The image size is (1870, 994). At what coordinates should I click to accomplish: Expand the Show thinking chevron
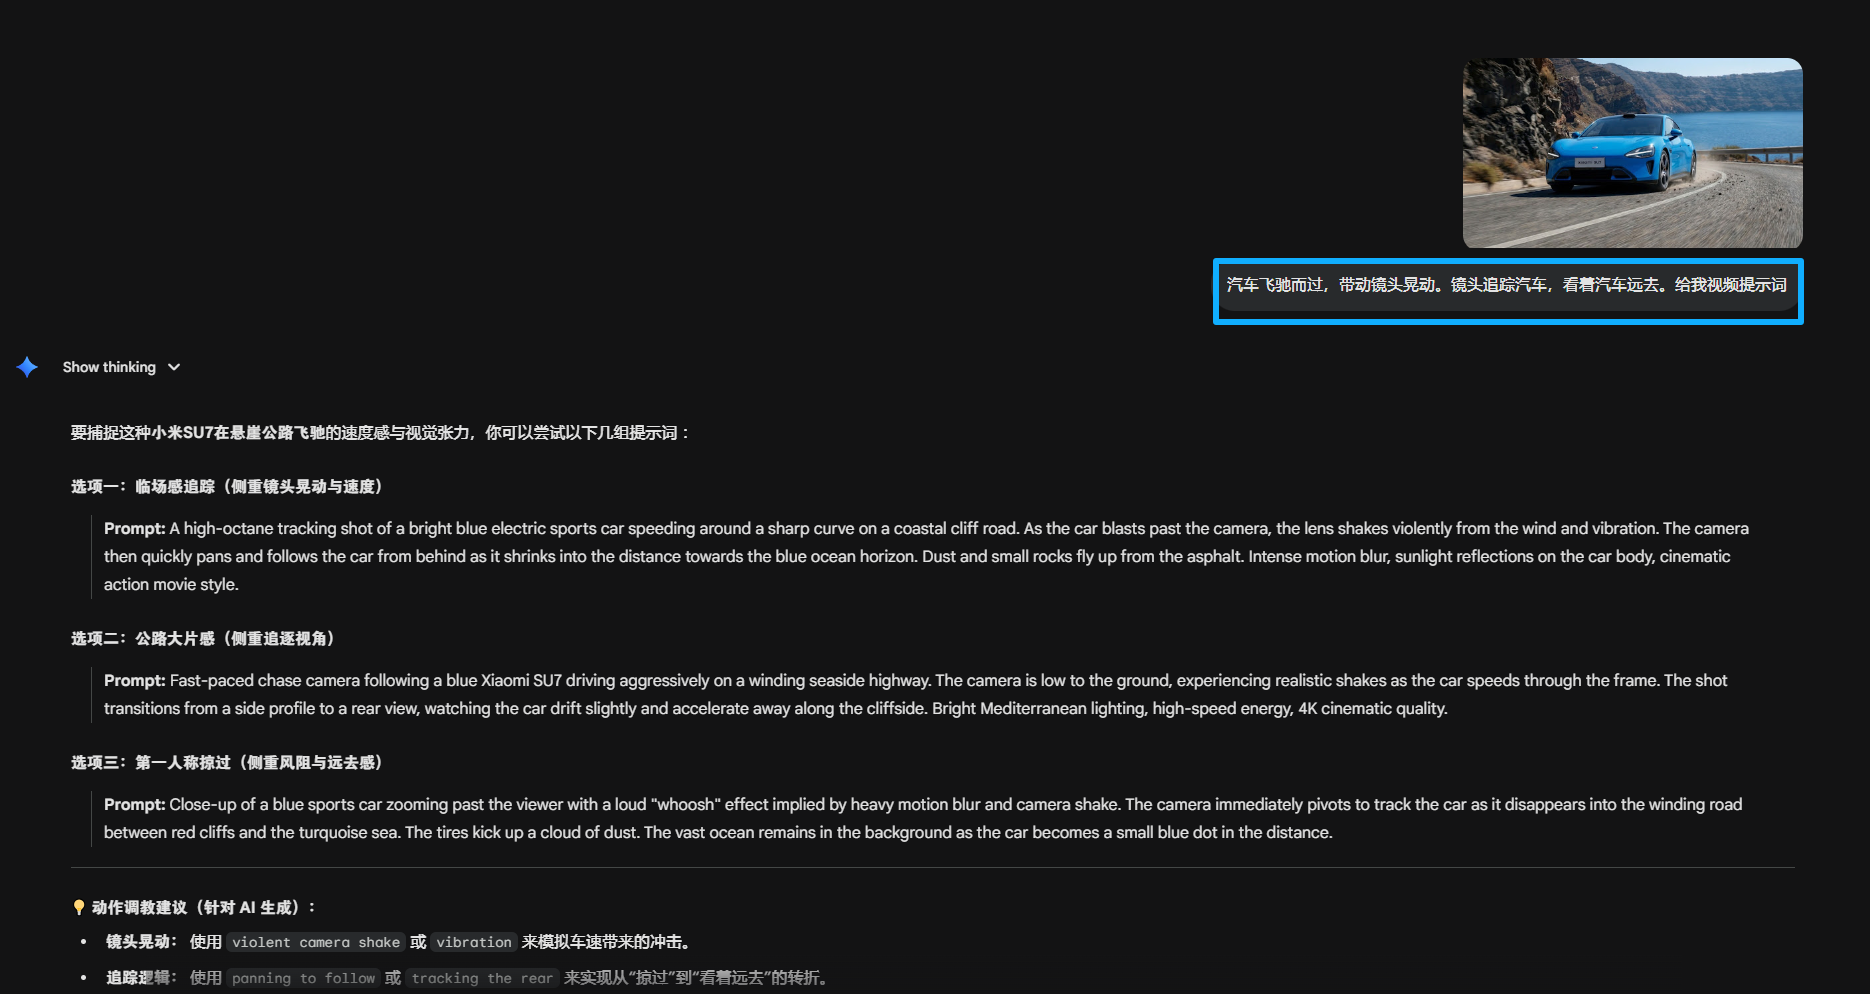coord(174,367)
